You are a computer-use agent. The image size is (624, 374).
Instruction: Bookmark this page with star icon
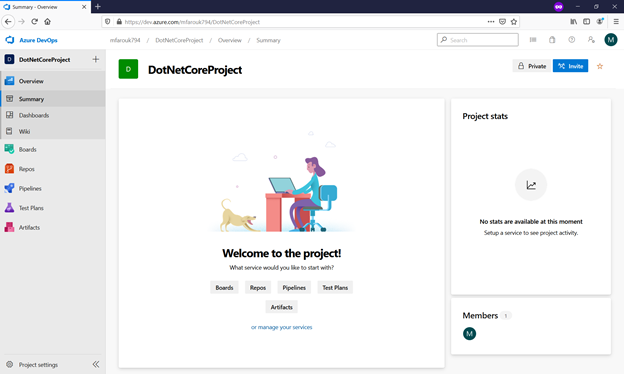click(x=514, y=22)
